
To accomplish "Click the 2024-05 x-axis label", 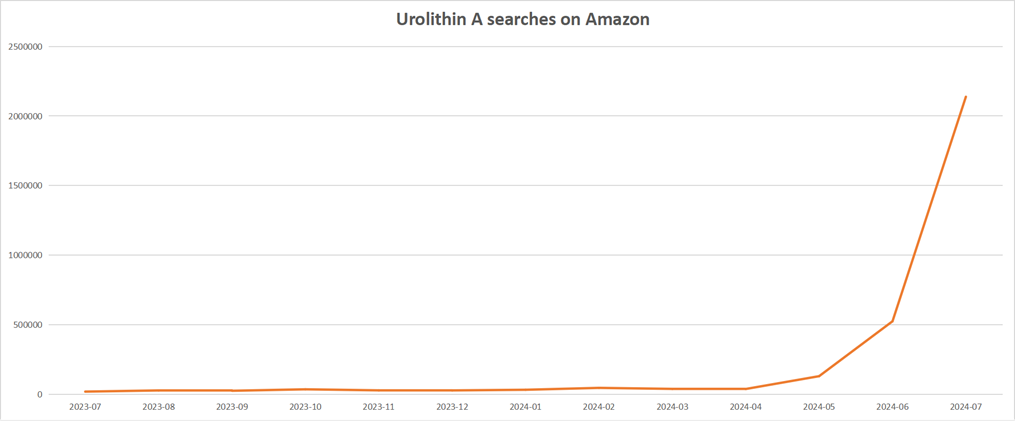I will point(819,407).
